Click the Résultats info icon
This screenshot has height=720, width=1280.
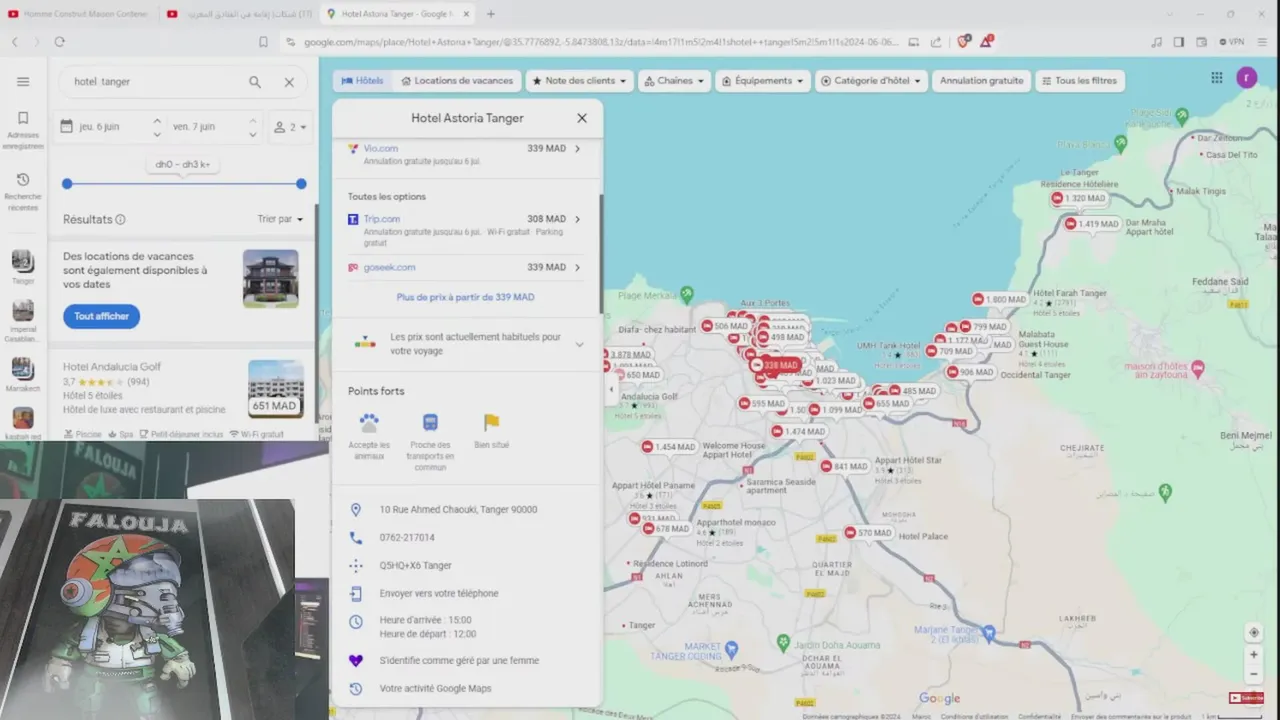120,219
